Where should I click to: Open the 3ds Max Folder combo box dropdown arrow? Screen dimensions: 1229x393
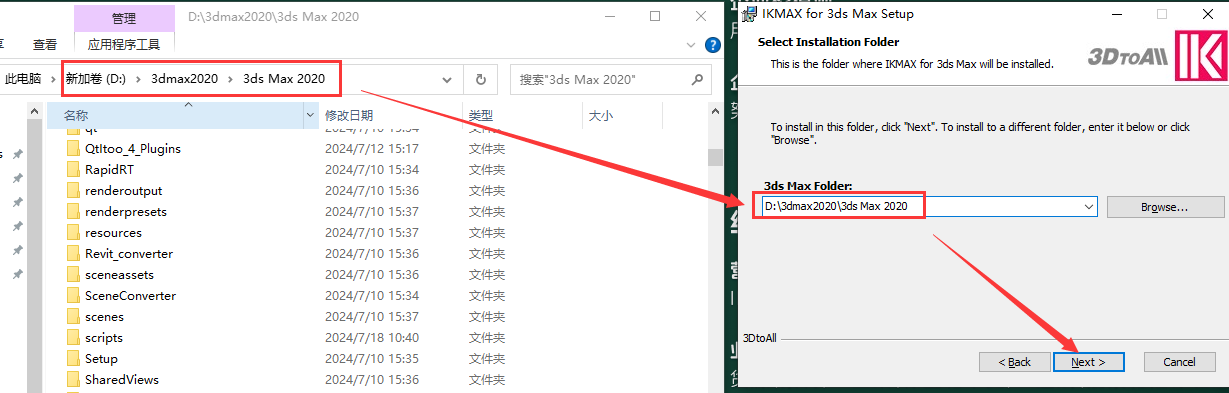(1088, 206)
